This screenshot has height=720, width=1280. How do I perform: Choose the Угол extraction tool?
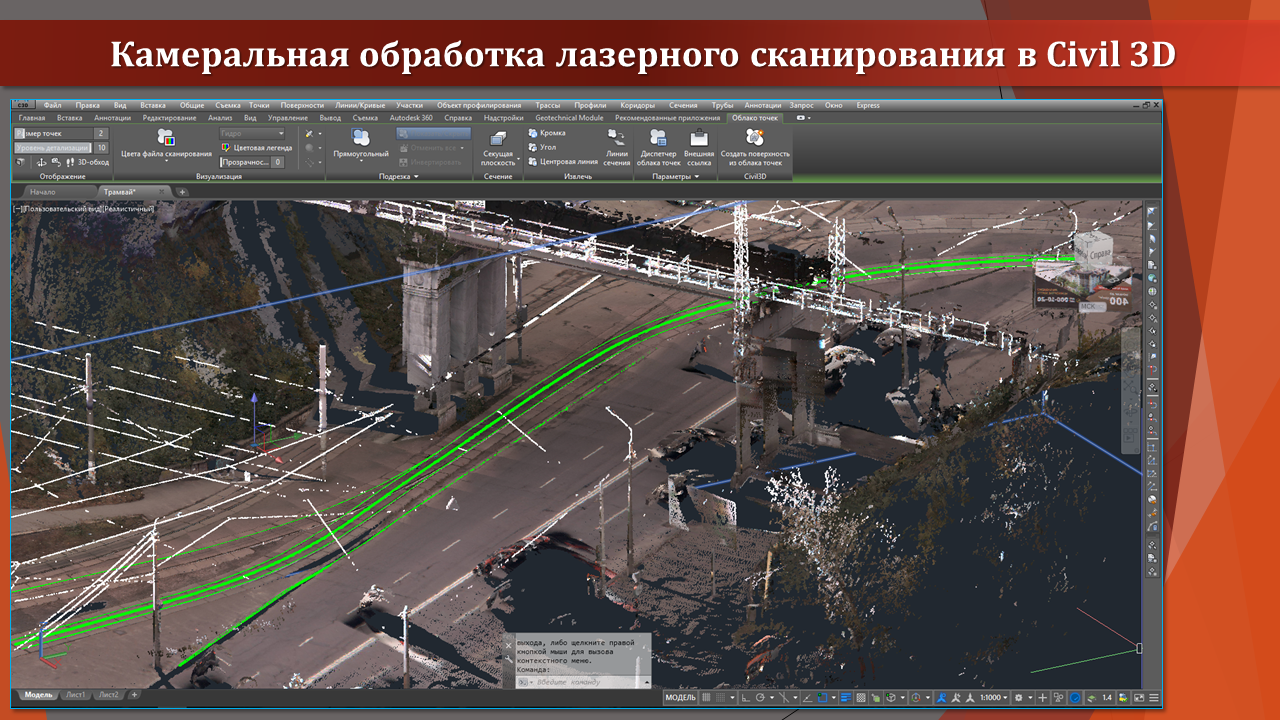click(x=541, y=147)
